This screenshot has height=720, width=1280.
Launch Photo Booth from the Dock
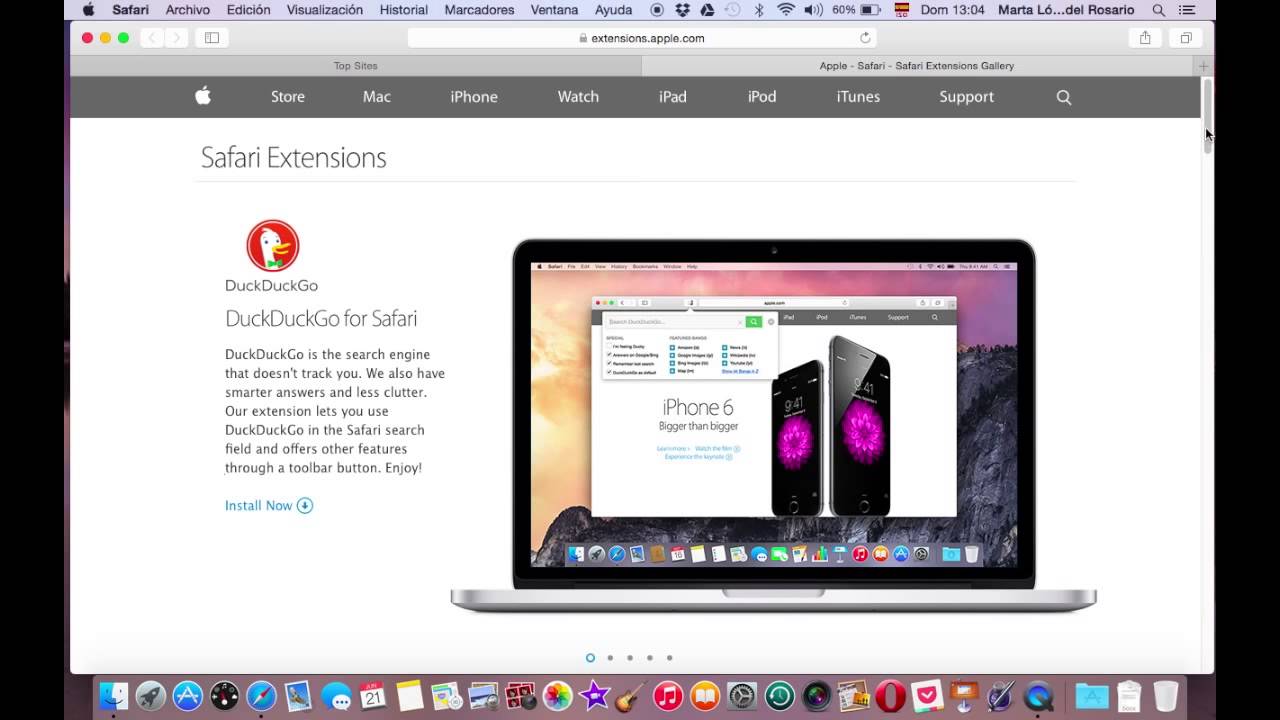click(x=520, y=696)
